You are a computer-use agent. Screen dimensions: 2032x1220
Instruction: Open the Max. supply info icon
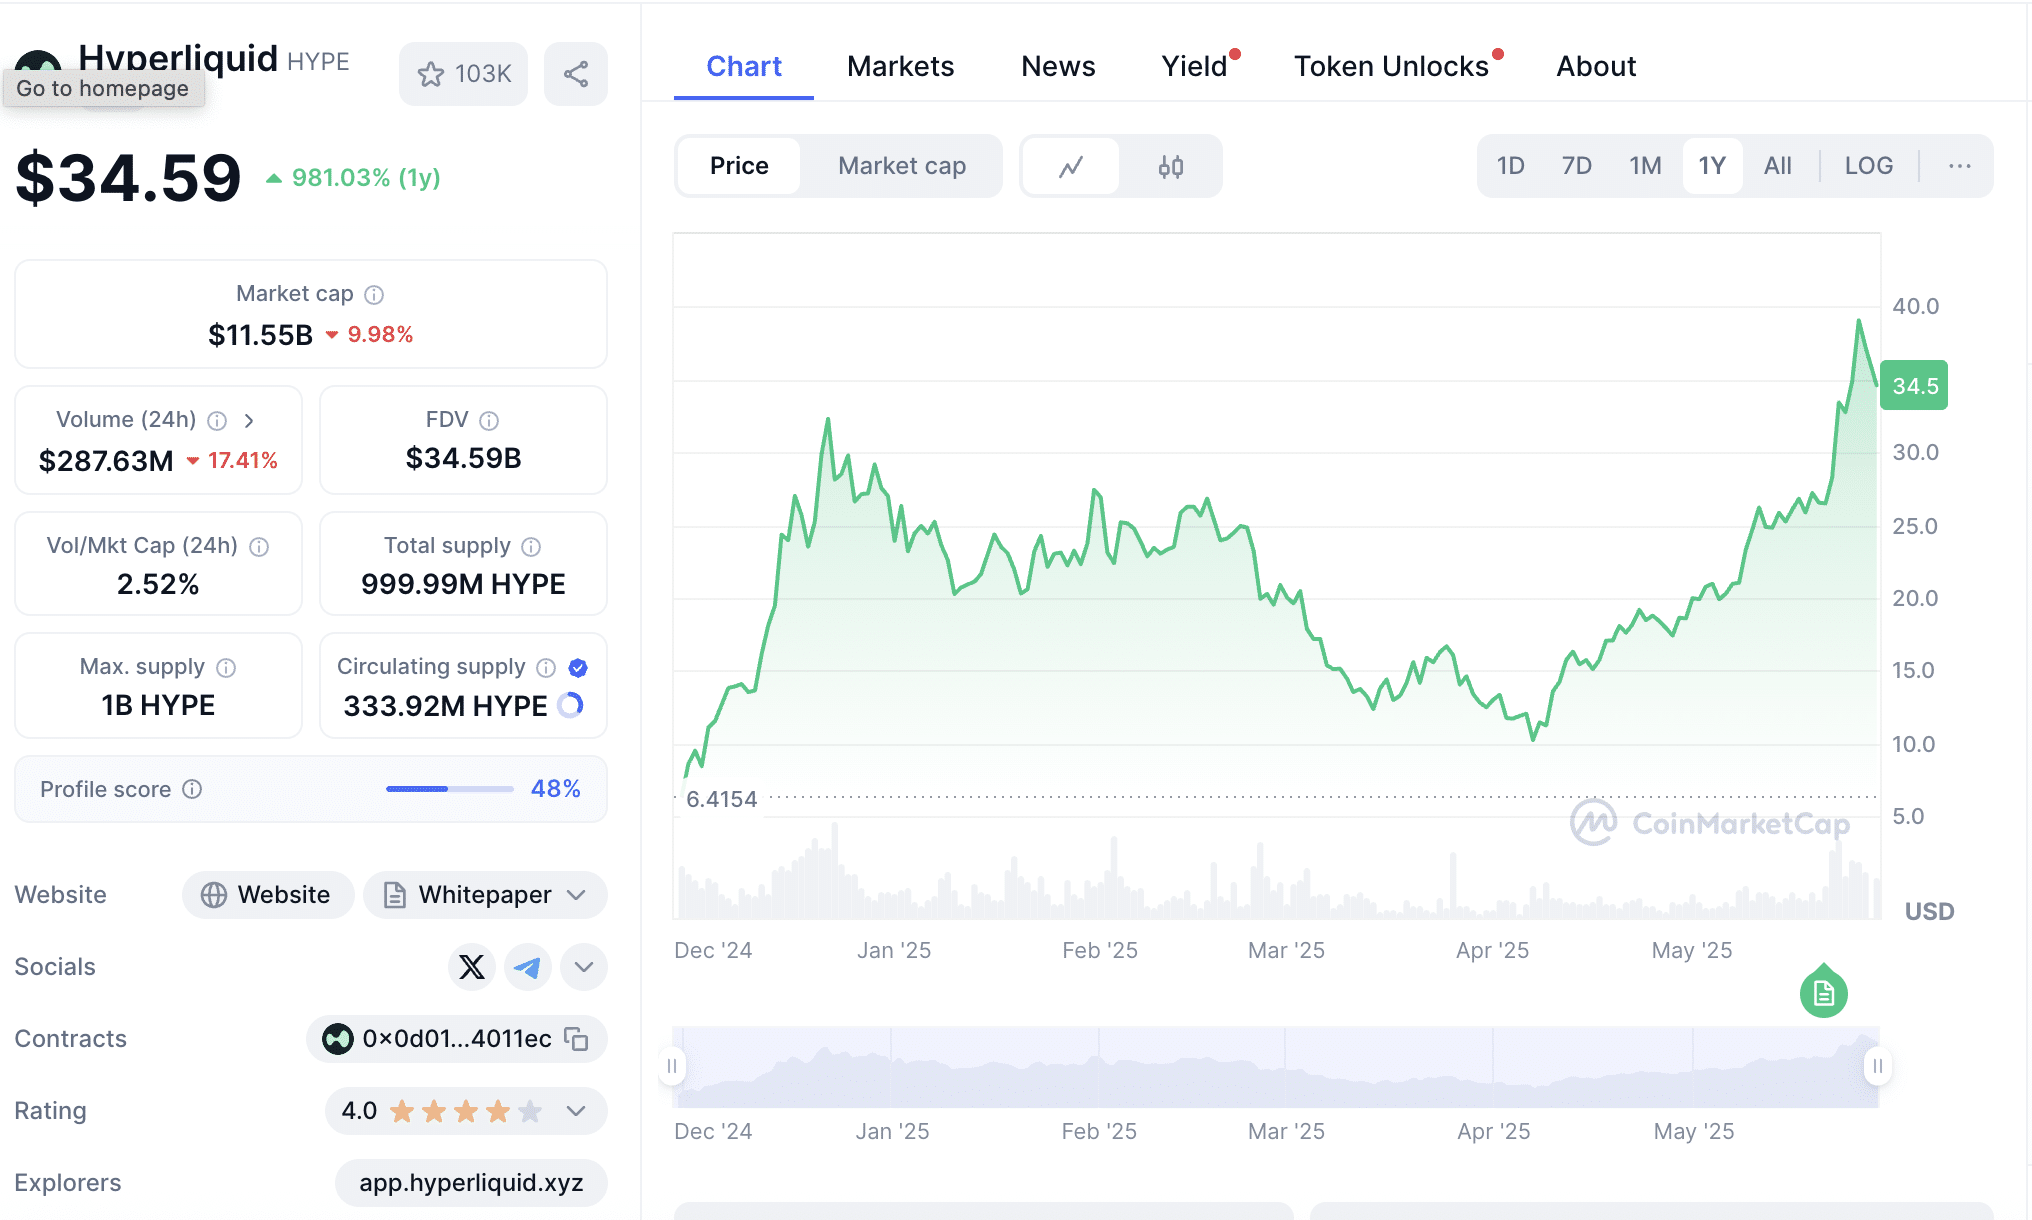pyautogui.click(x=226, y=668)
